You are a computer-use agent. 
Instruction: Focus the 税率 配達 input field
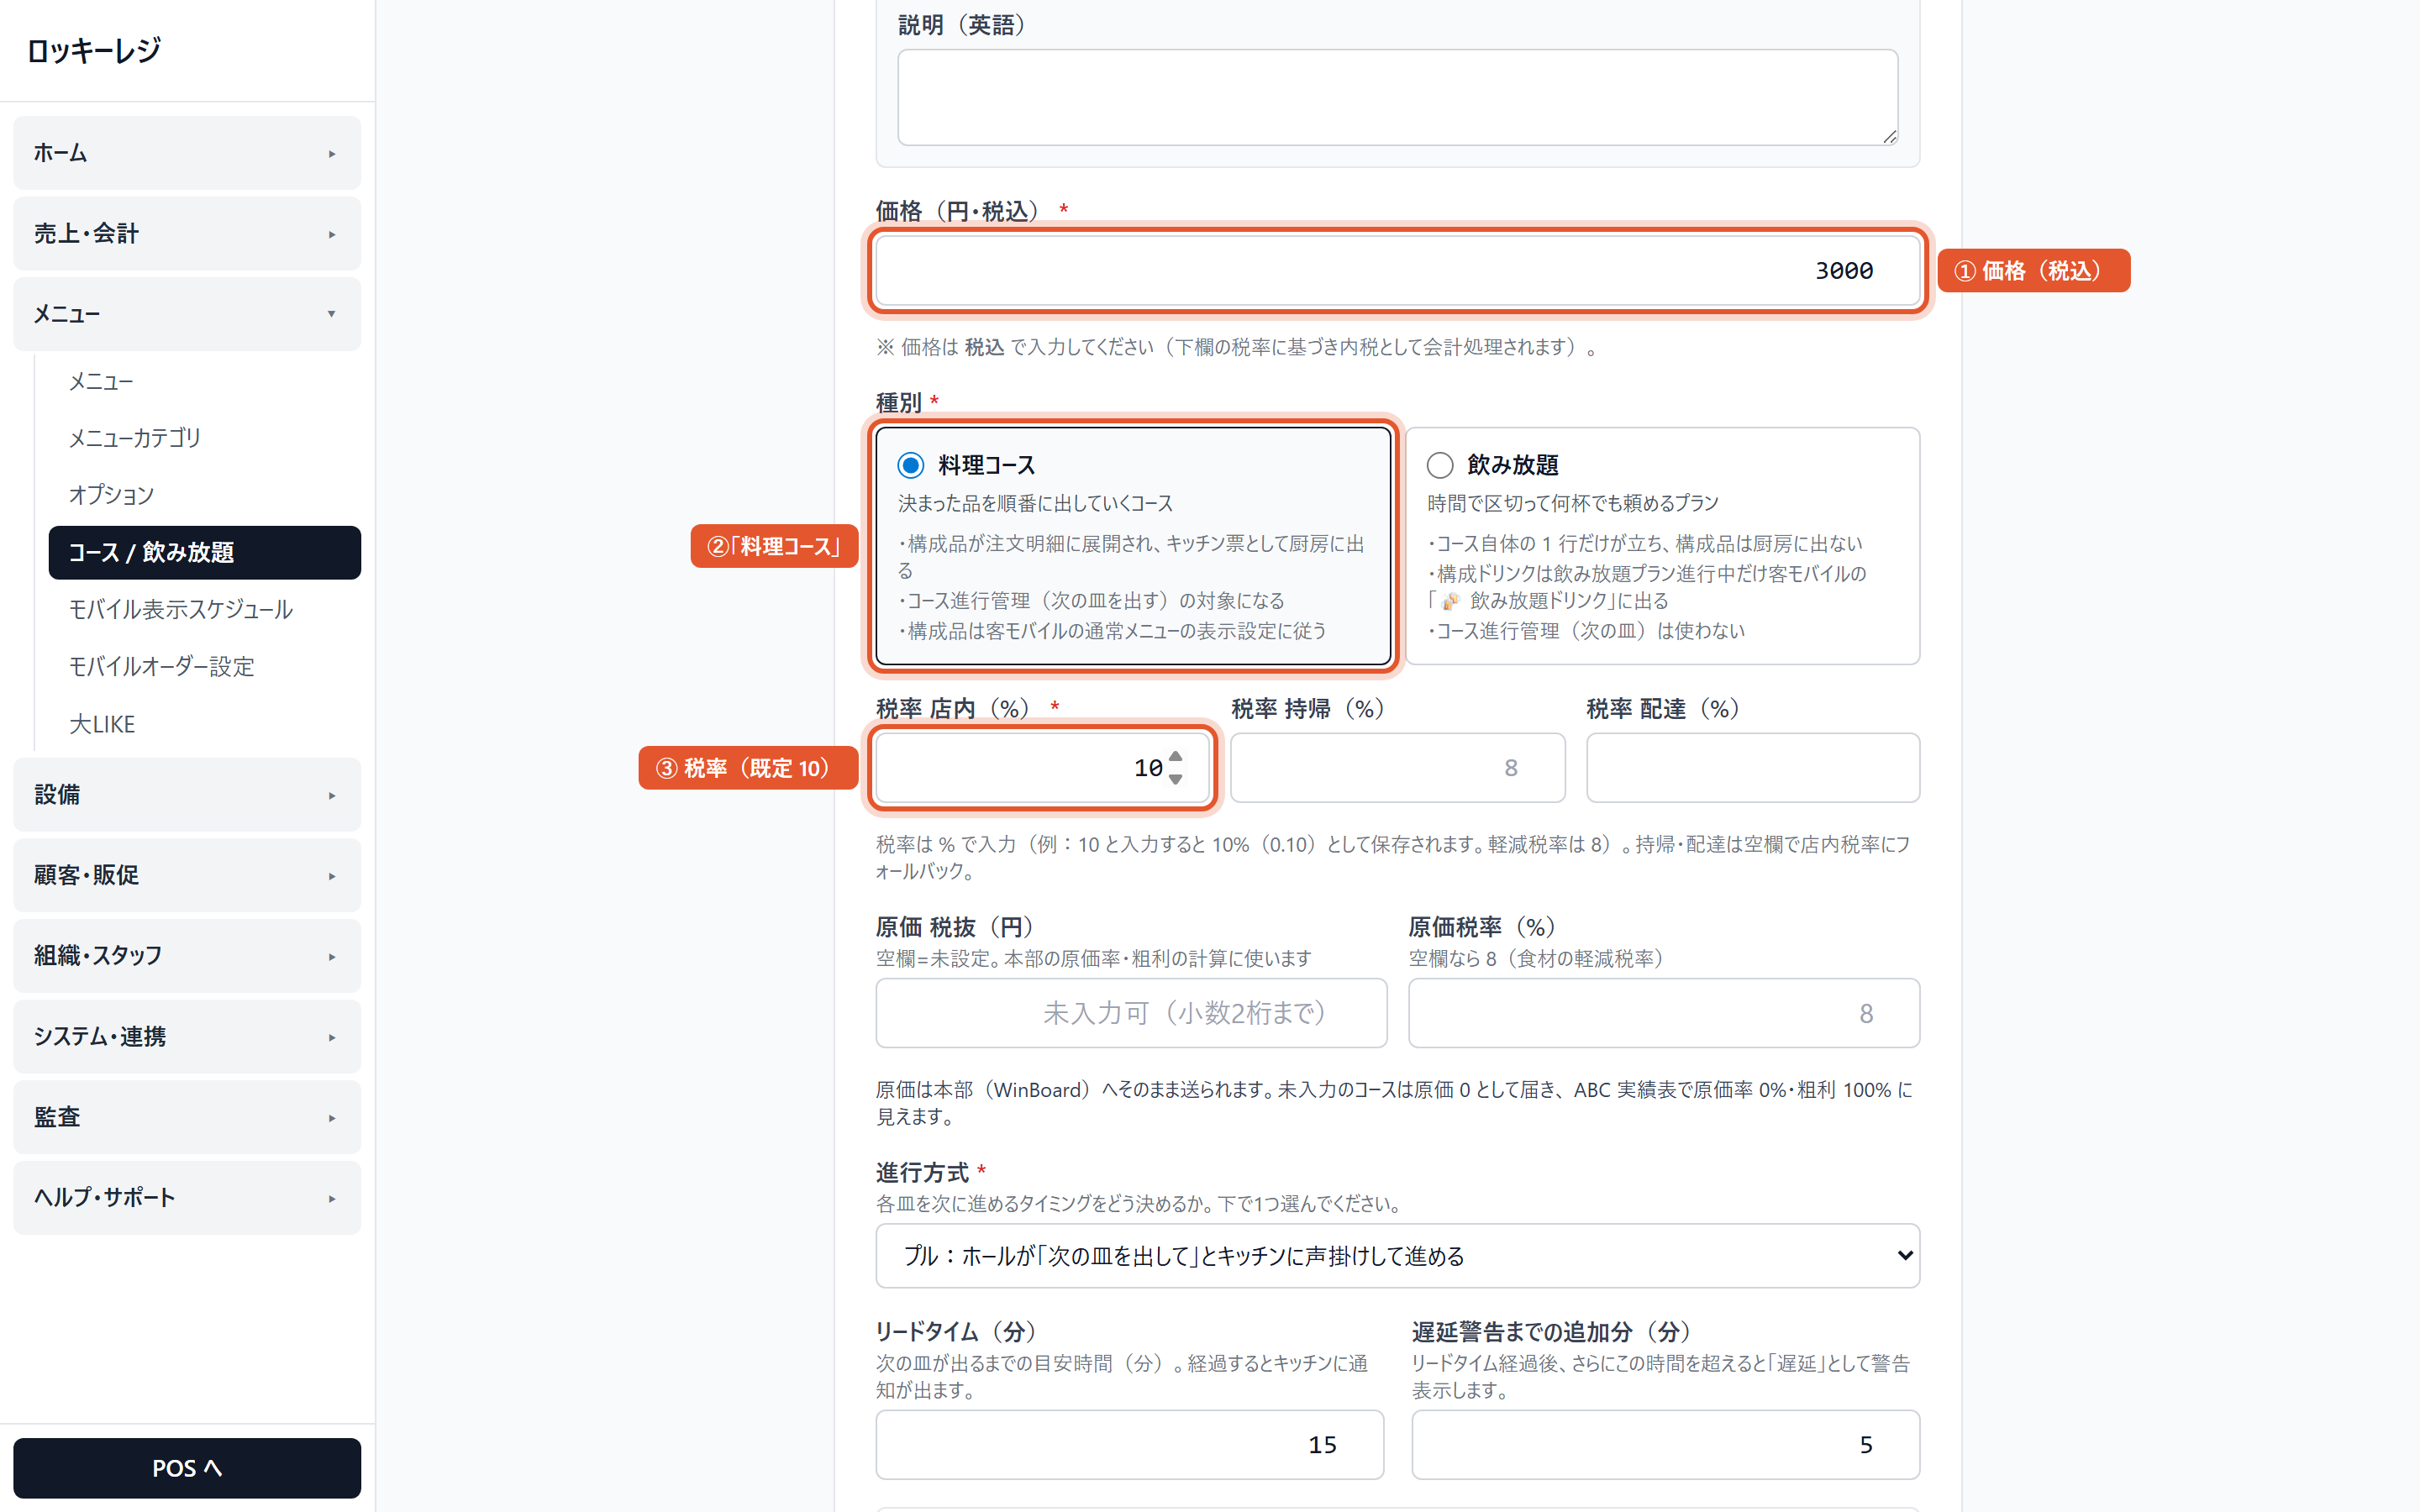(x=1752, y=768)
